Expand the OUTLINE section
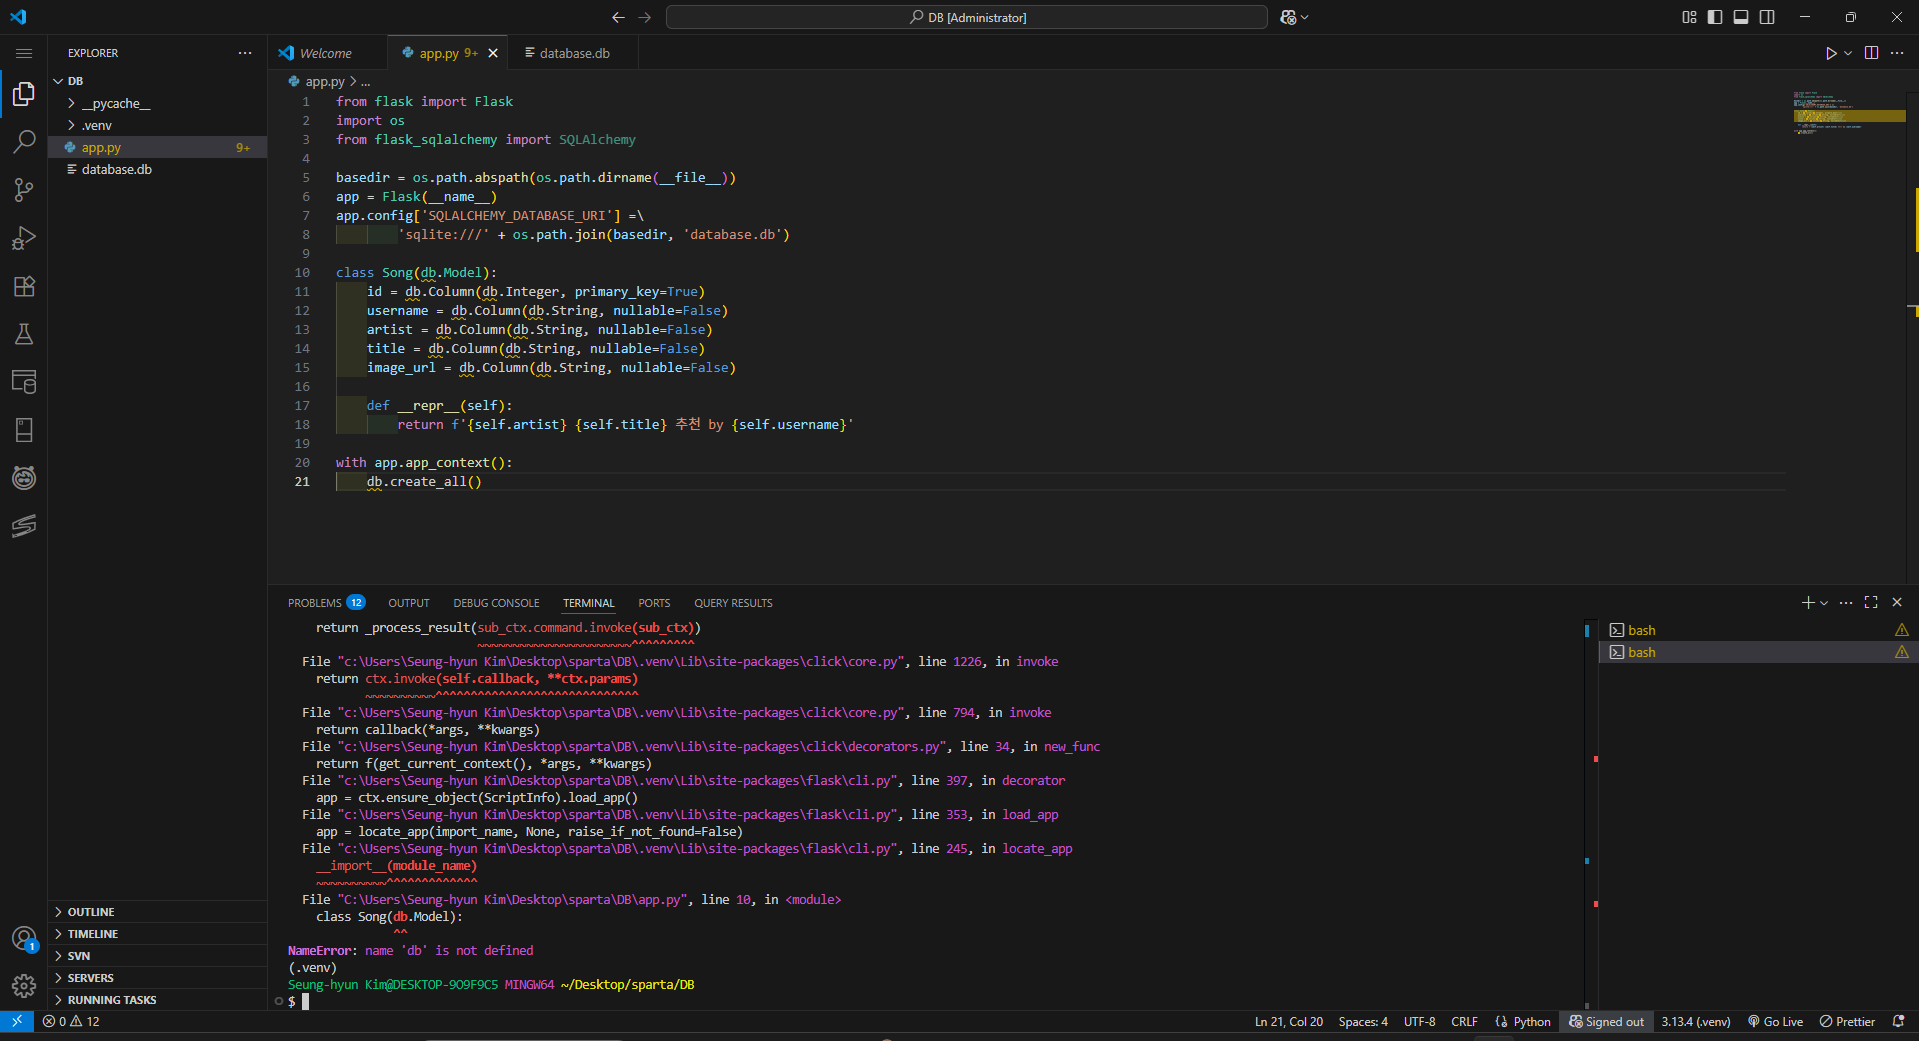The width and height of the screenshot is (1919, 1041). pyautogui.click(x=158, y=912)
